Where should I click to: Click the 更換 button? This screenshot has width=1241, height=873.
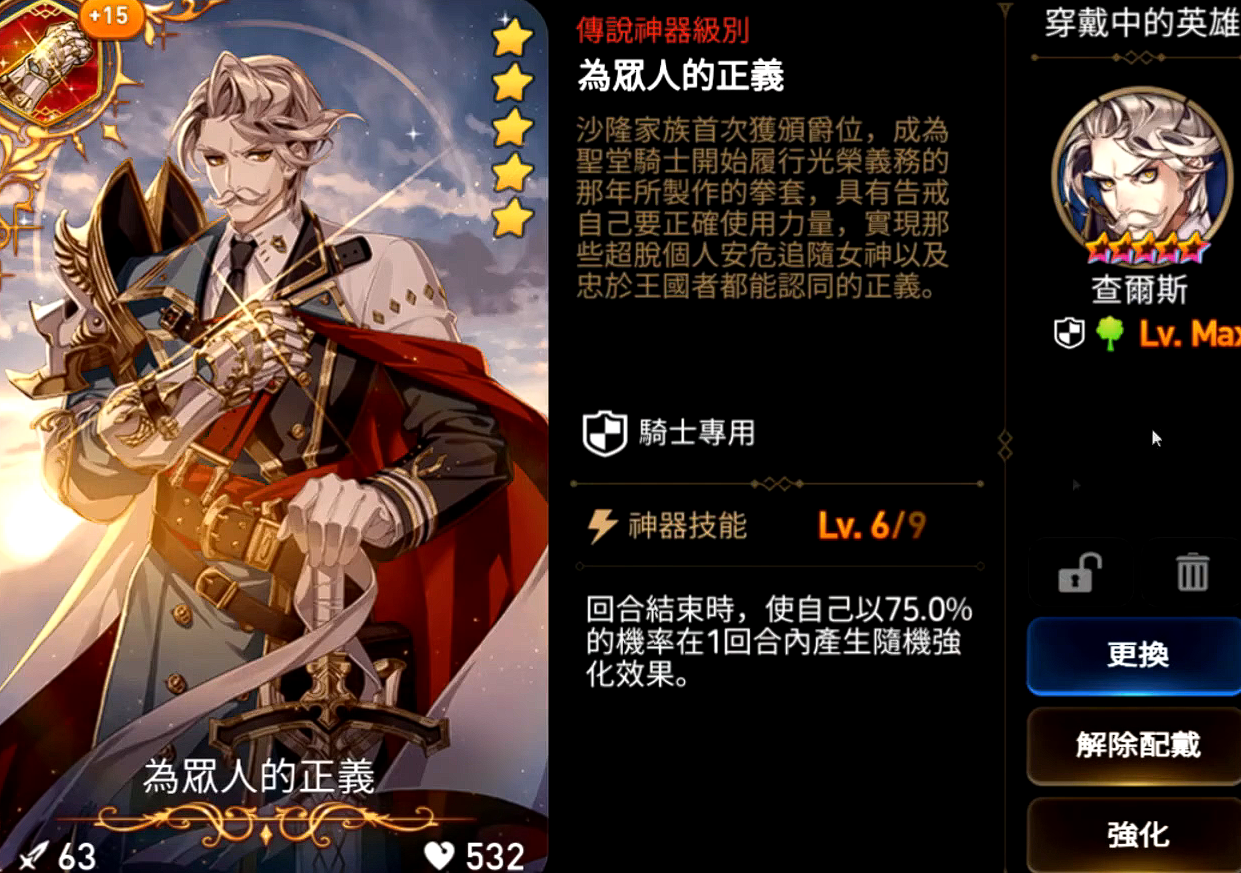pyautogui.click(x=1138, y=655)
